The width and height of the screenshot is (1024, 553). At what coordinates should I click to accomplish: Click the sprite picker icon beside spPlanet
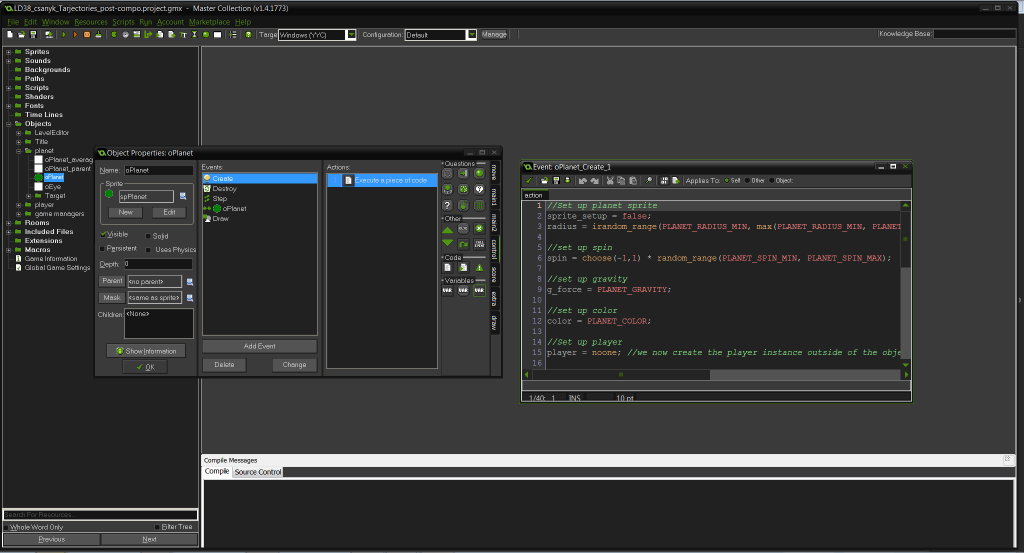[184, 197]
